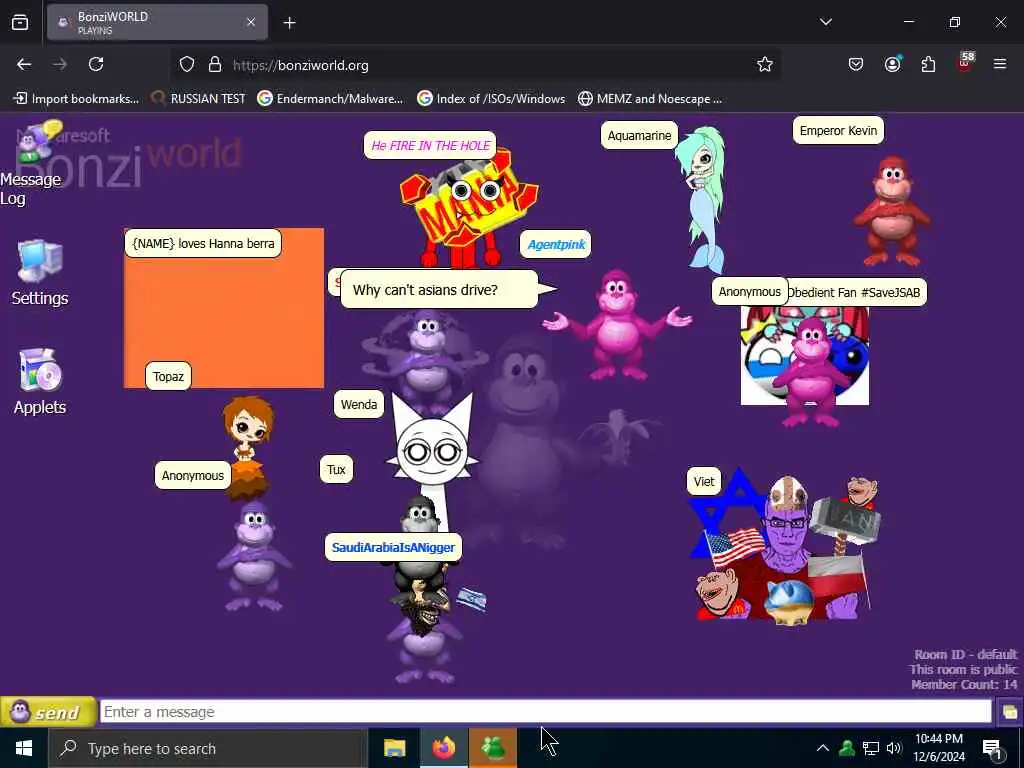Viewport: 1024px width, 768px height.
Task: Click the Wenda white cat character
Action: [x=432, y=451]
